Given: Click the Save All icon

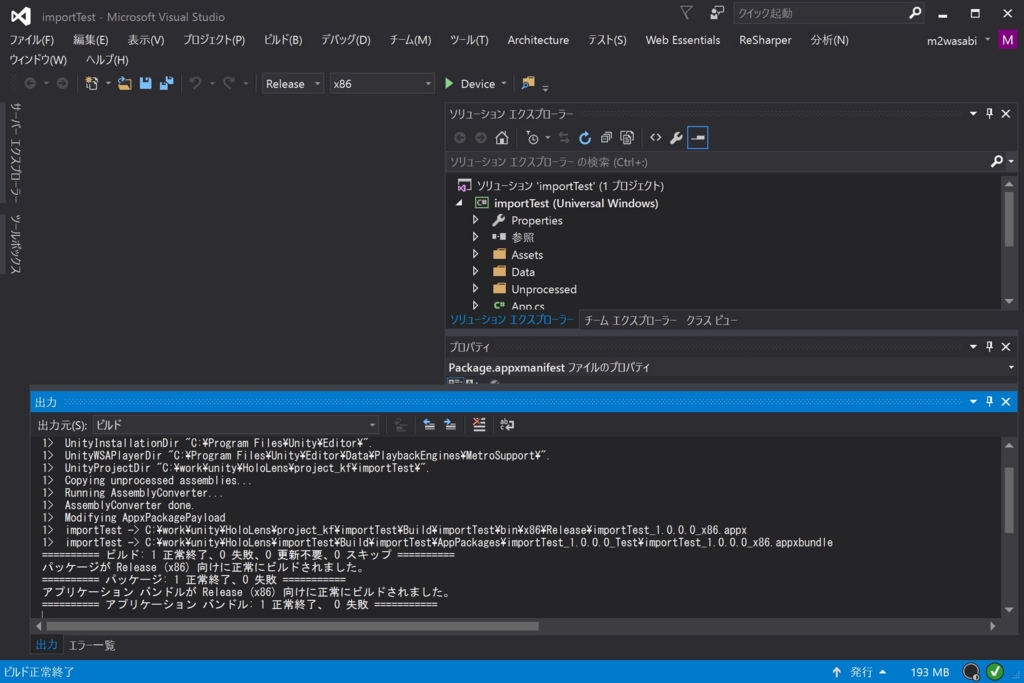Looking at the screenshot, I should (x=167, y=84).
